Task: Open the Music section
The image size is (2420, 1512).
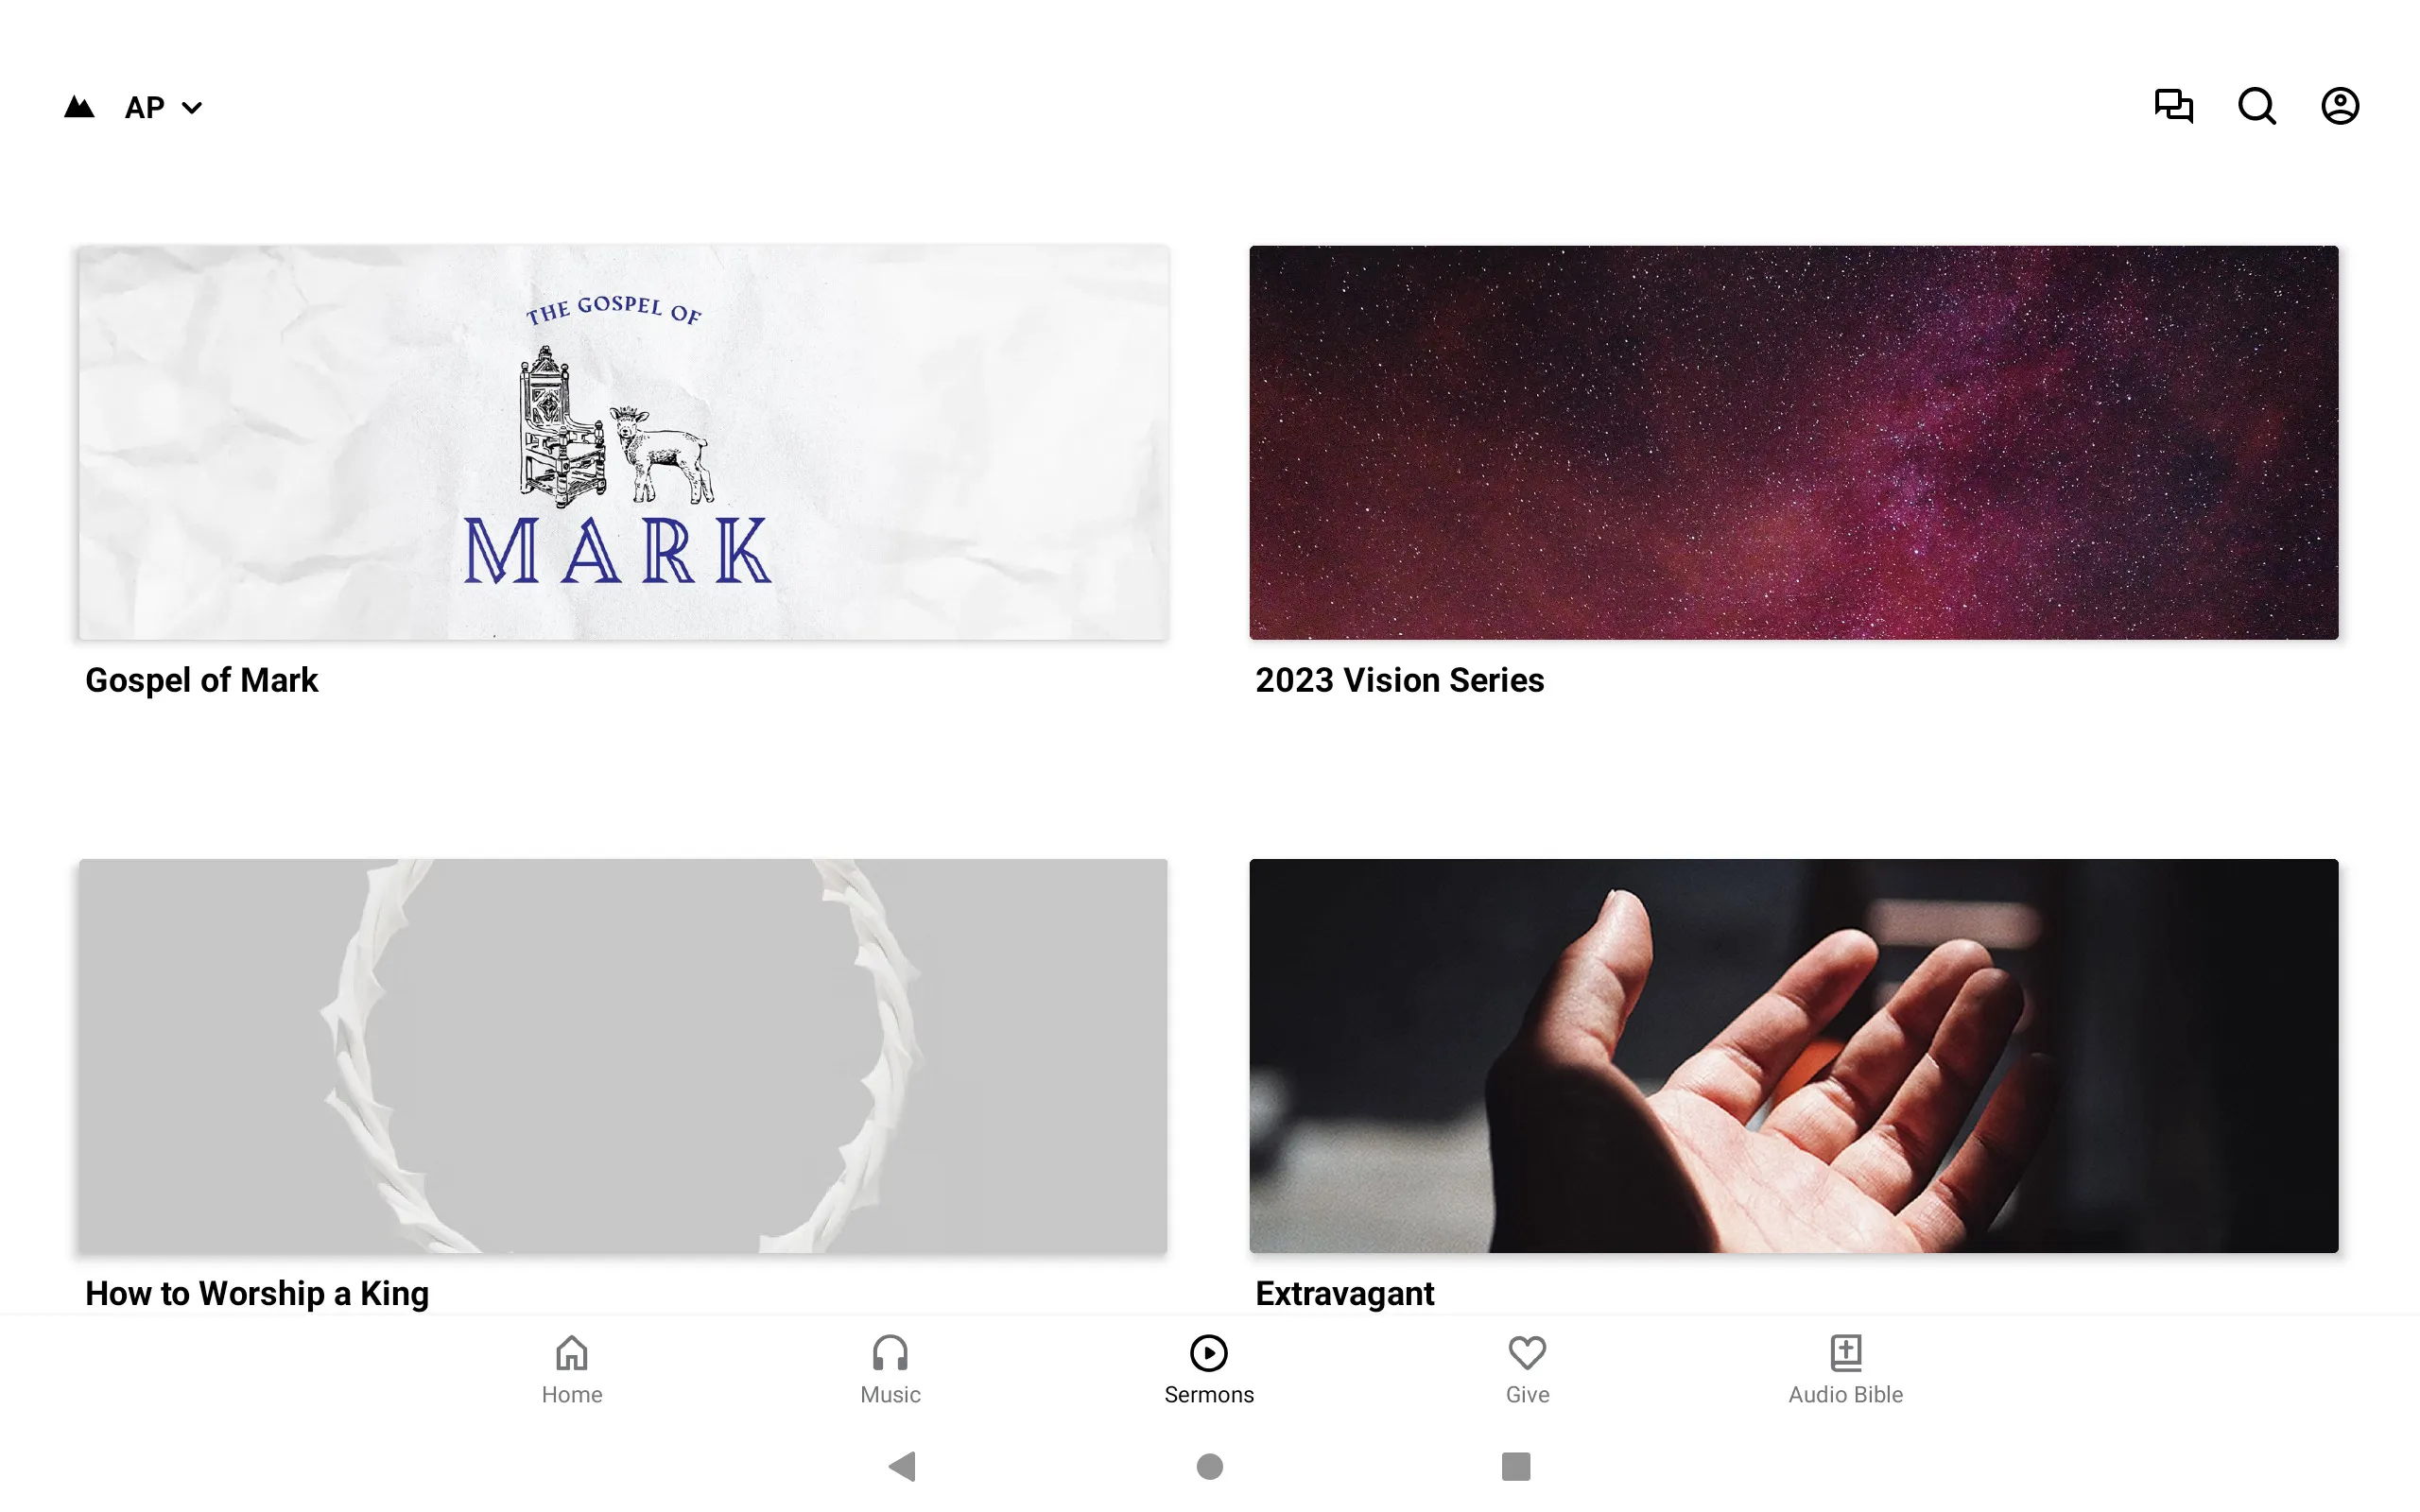Action: [x=890, y=1367]
